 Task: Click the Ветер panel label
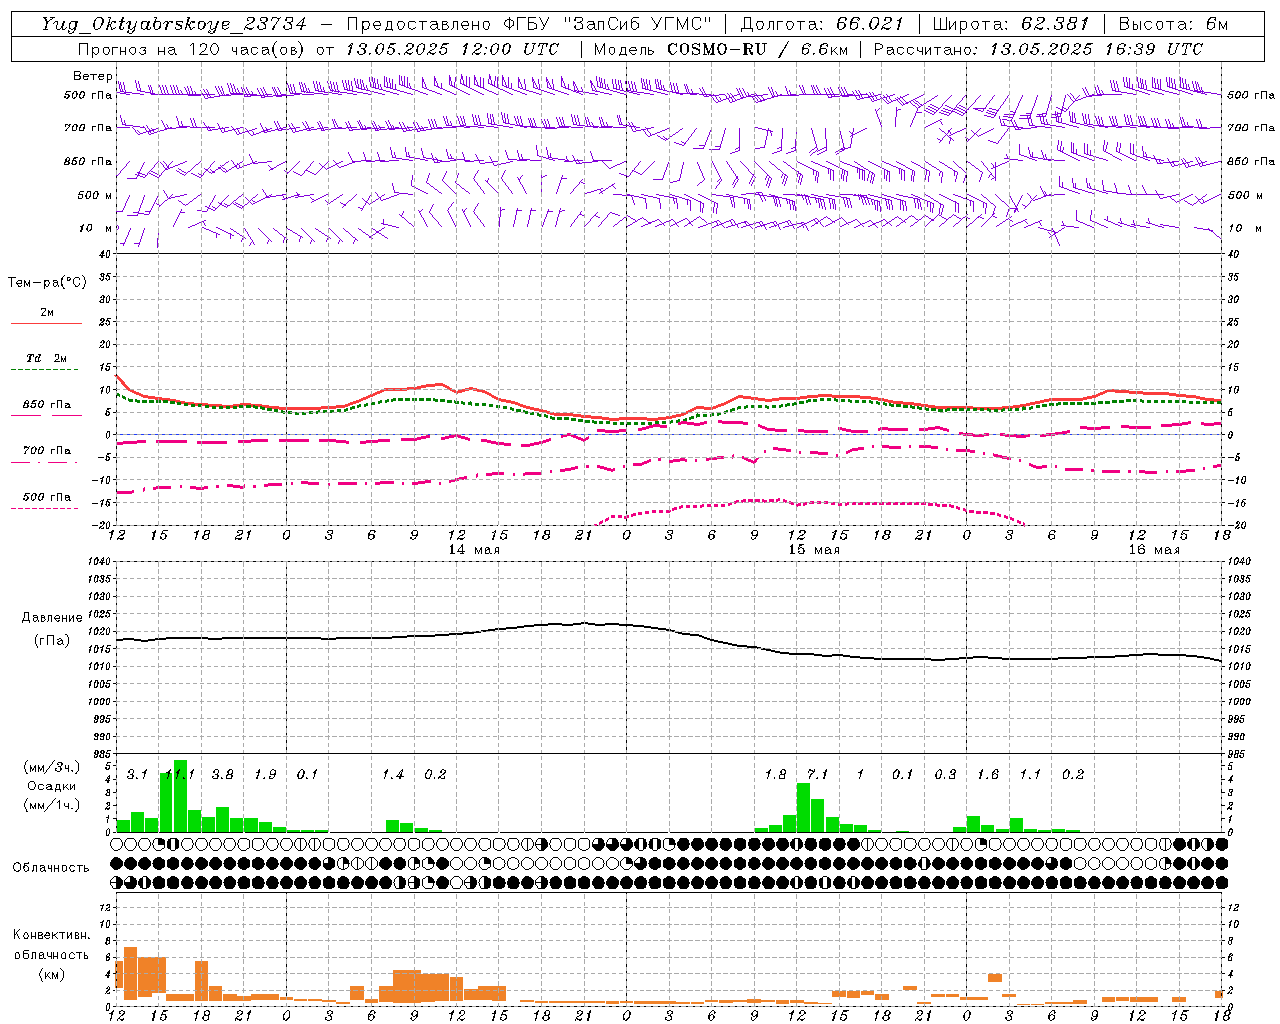(x=92, y=76)
